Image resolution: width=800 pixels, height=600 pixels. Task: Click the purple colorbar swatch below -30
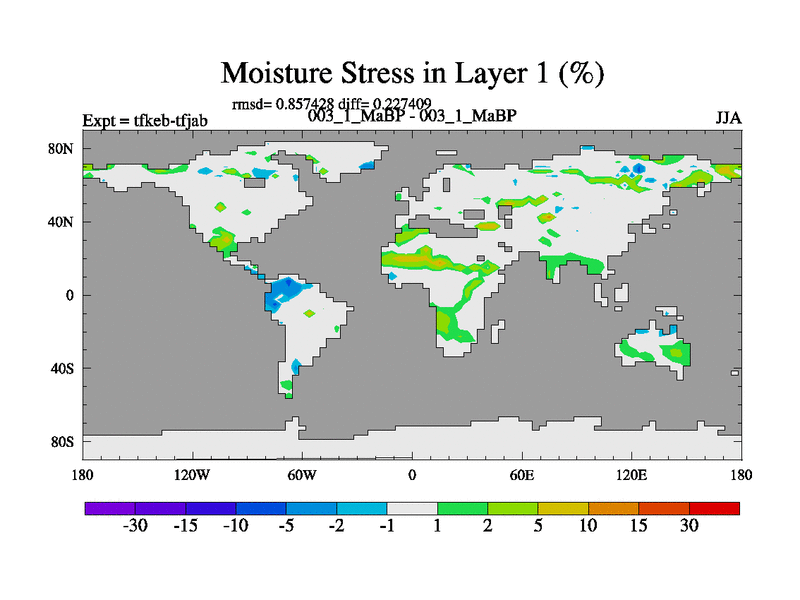click(x=110, y=508)
